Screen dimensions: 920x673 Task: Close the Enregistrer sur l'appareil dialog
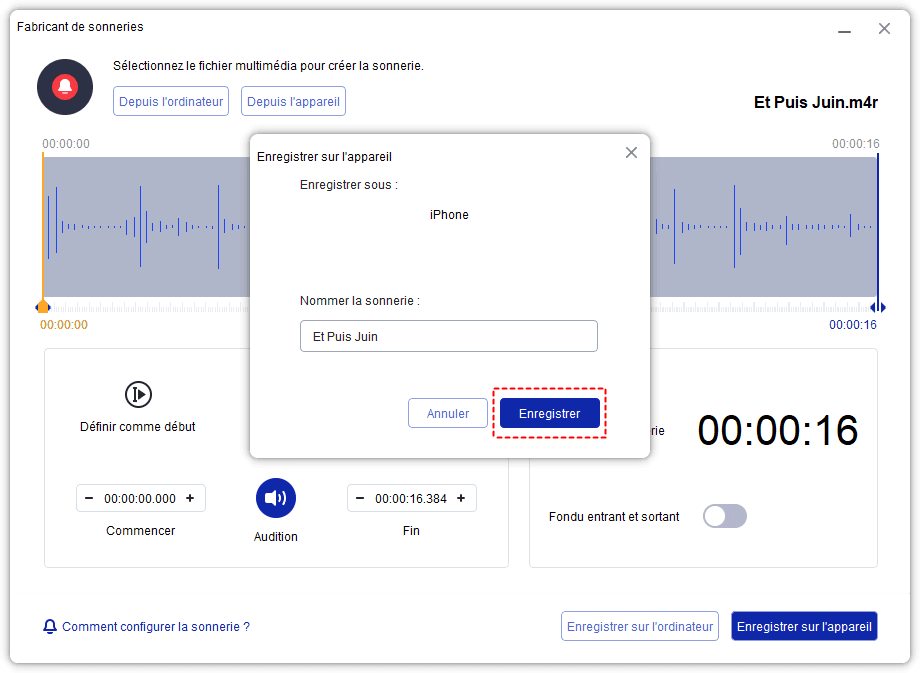[x=631, y=153]
